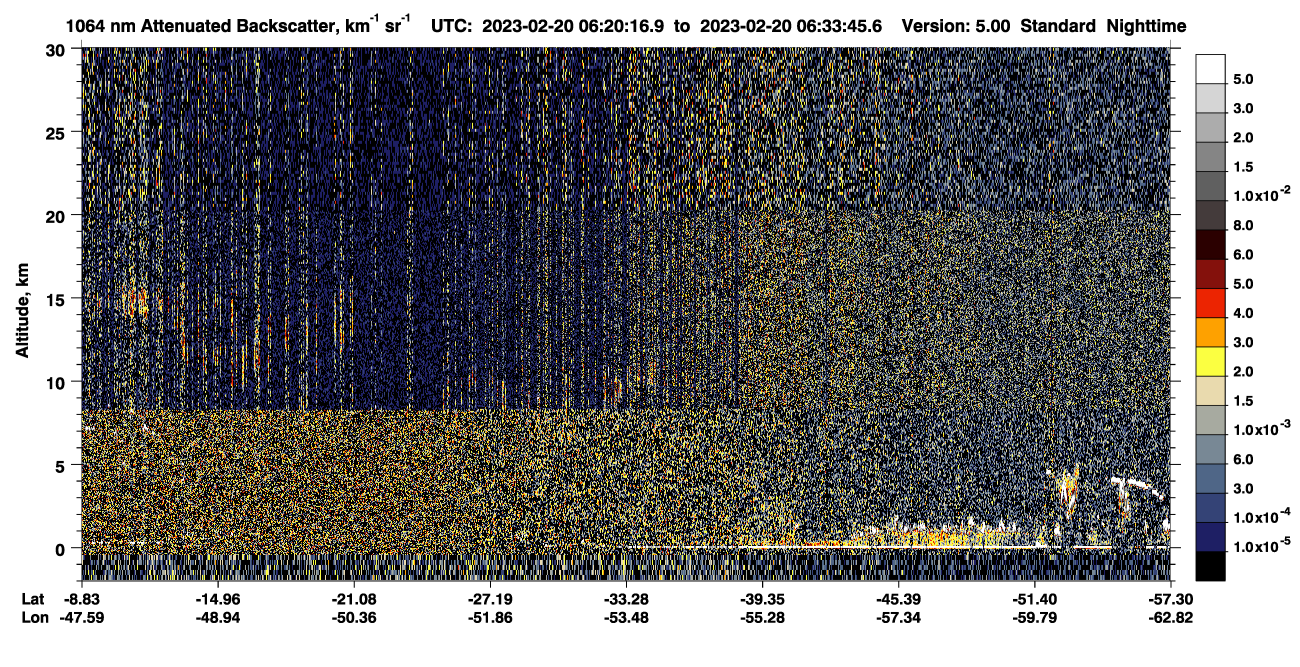Click longitude value '-53.48'
Screen dimensions: 1300x667
(x=626, y=617)
